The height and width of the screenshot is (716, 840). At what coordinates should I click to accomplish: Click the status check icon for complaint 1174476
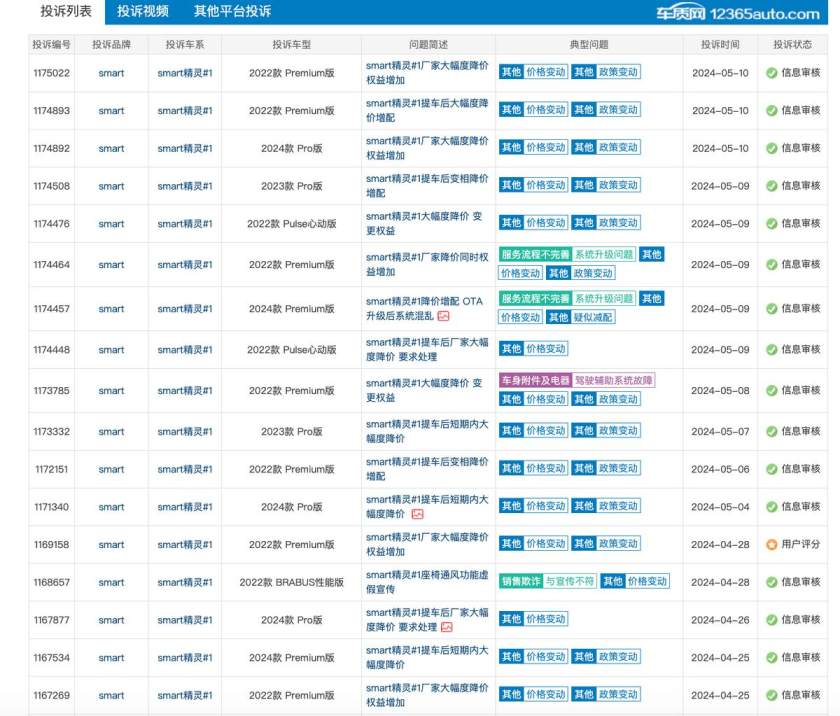click(771, 223)
